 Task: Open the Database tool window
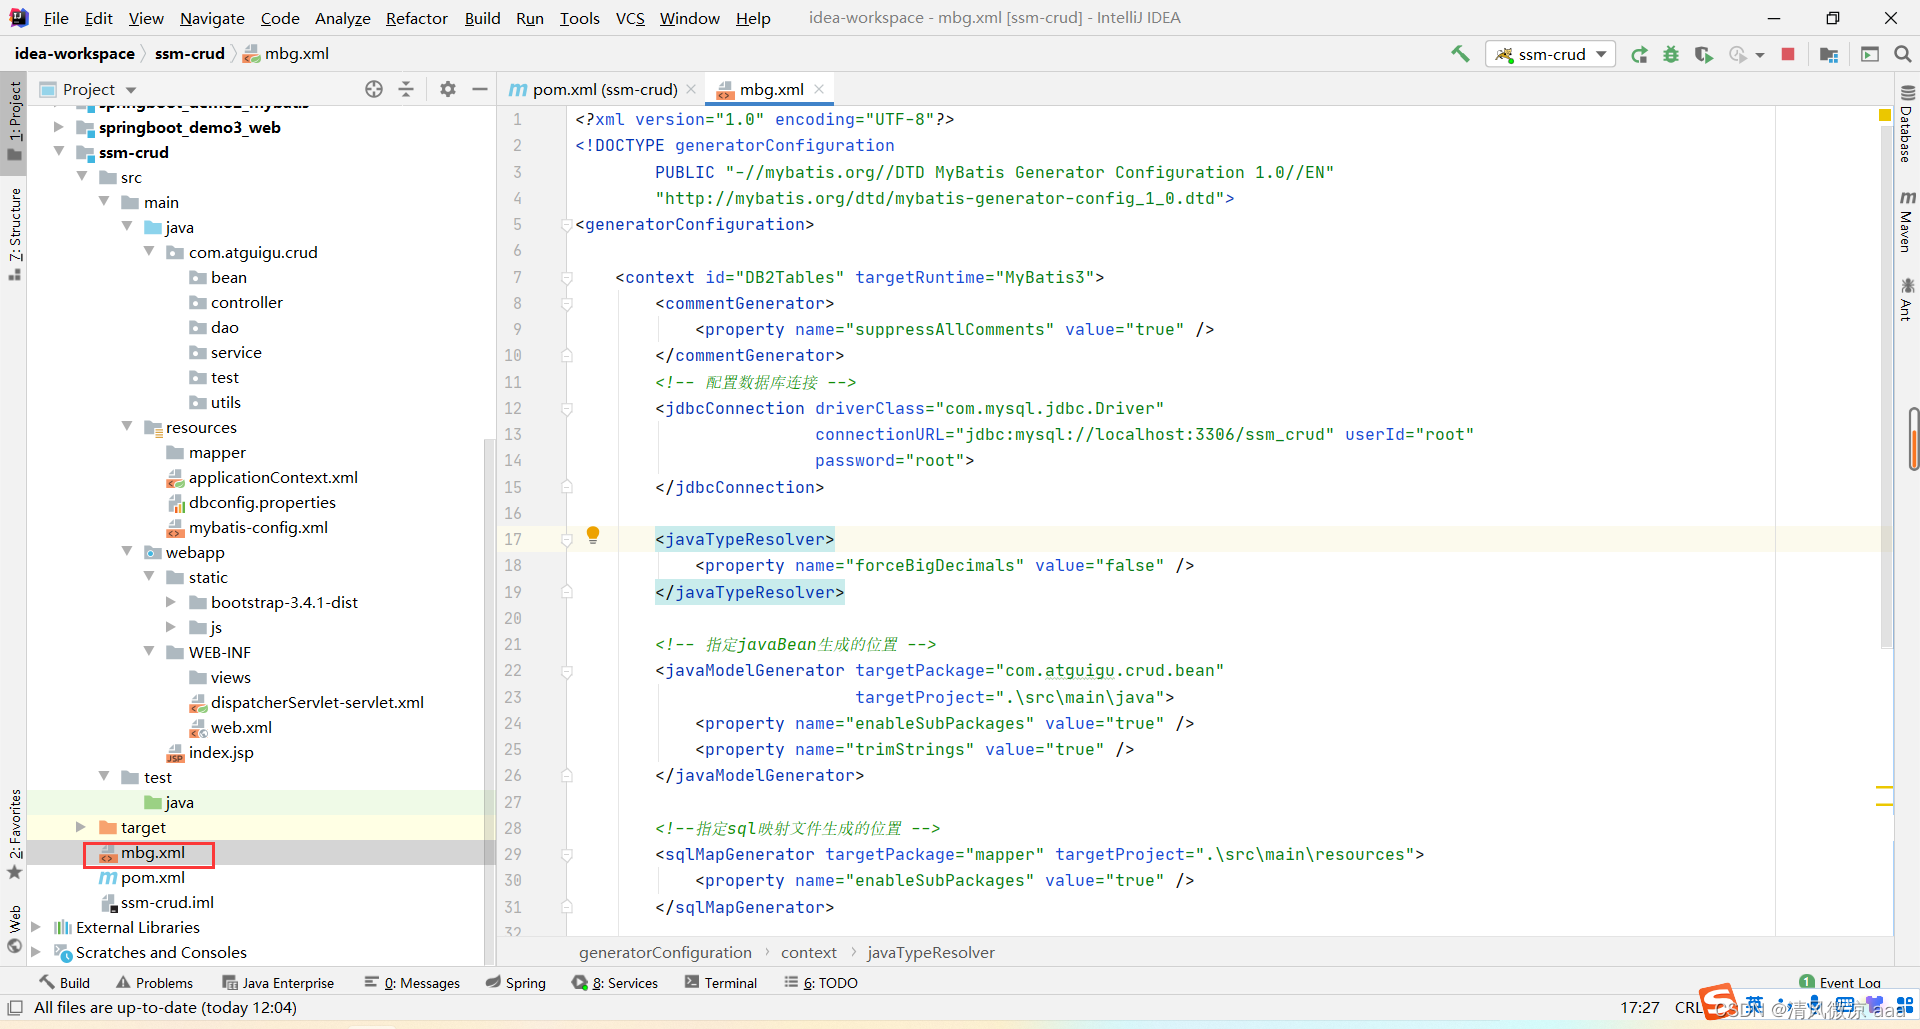(x=1907, y=124)
